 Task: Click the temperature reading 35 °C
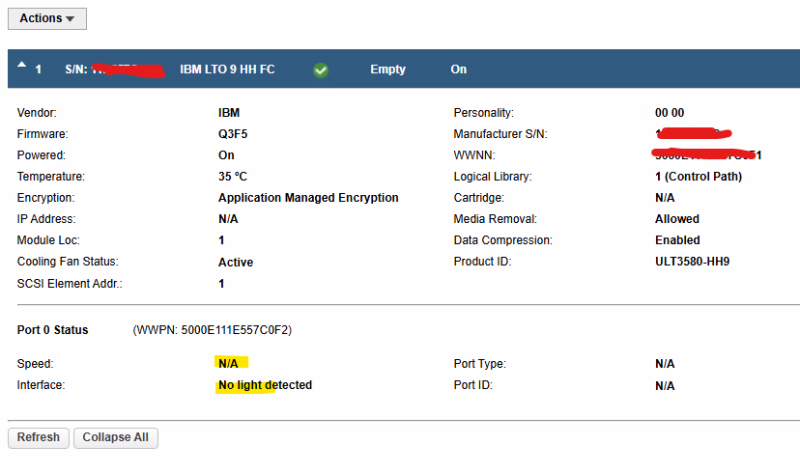(x=233, y=177)
